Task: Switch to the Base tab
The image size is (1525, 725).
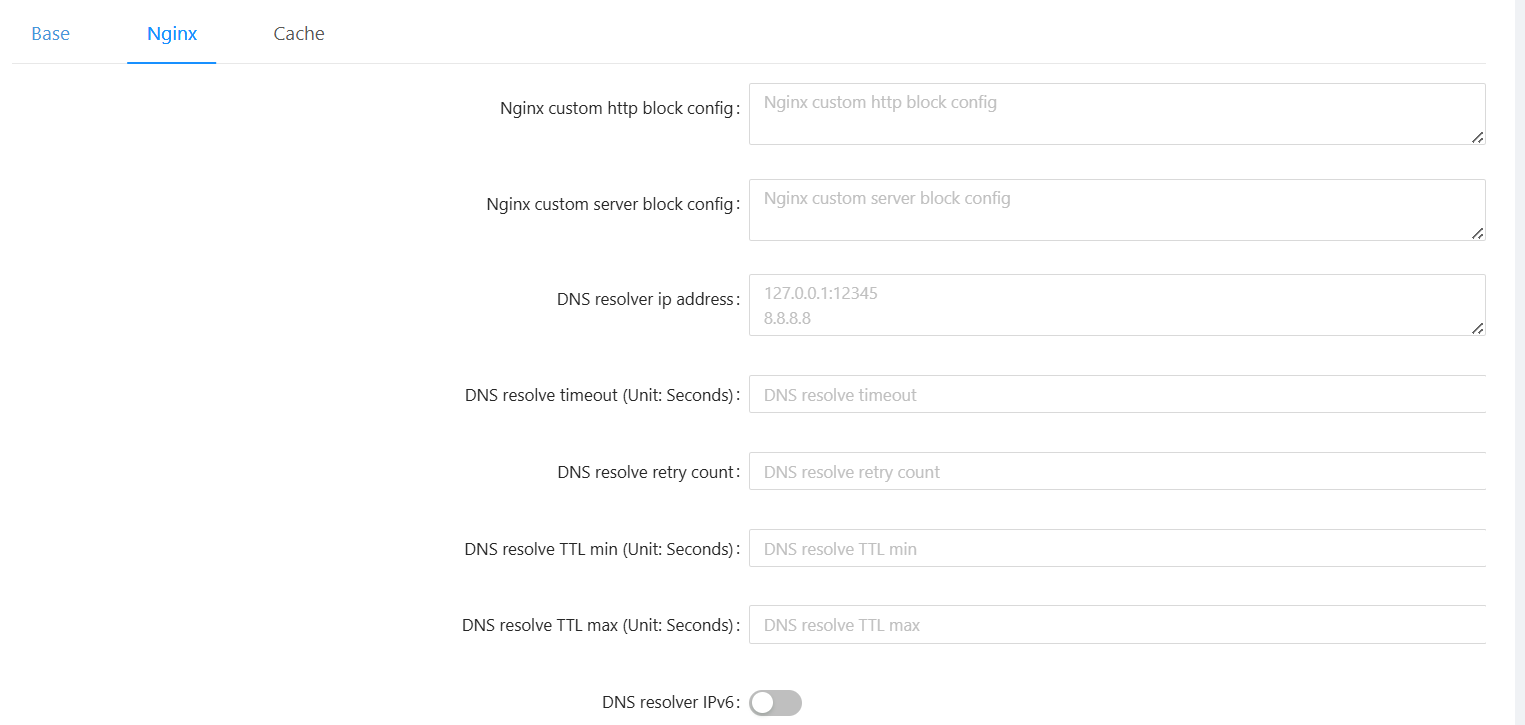Action: coord(50,34)
